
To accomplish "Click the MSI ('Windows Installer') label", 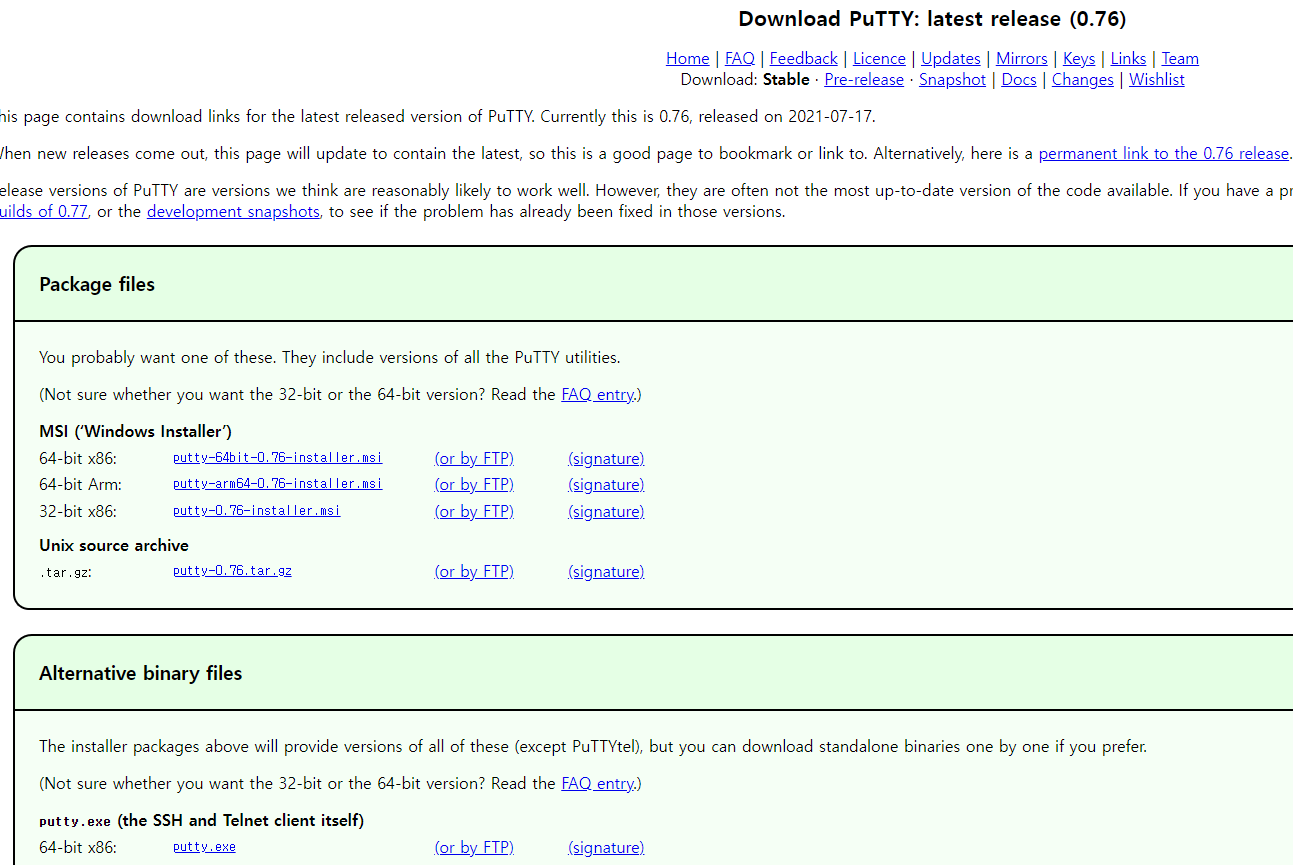I will pyautogui.click(x=136, y=431).
